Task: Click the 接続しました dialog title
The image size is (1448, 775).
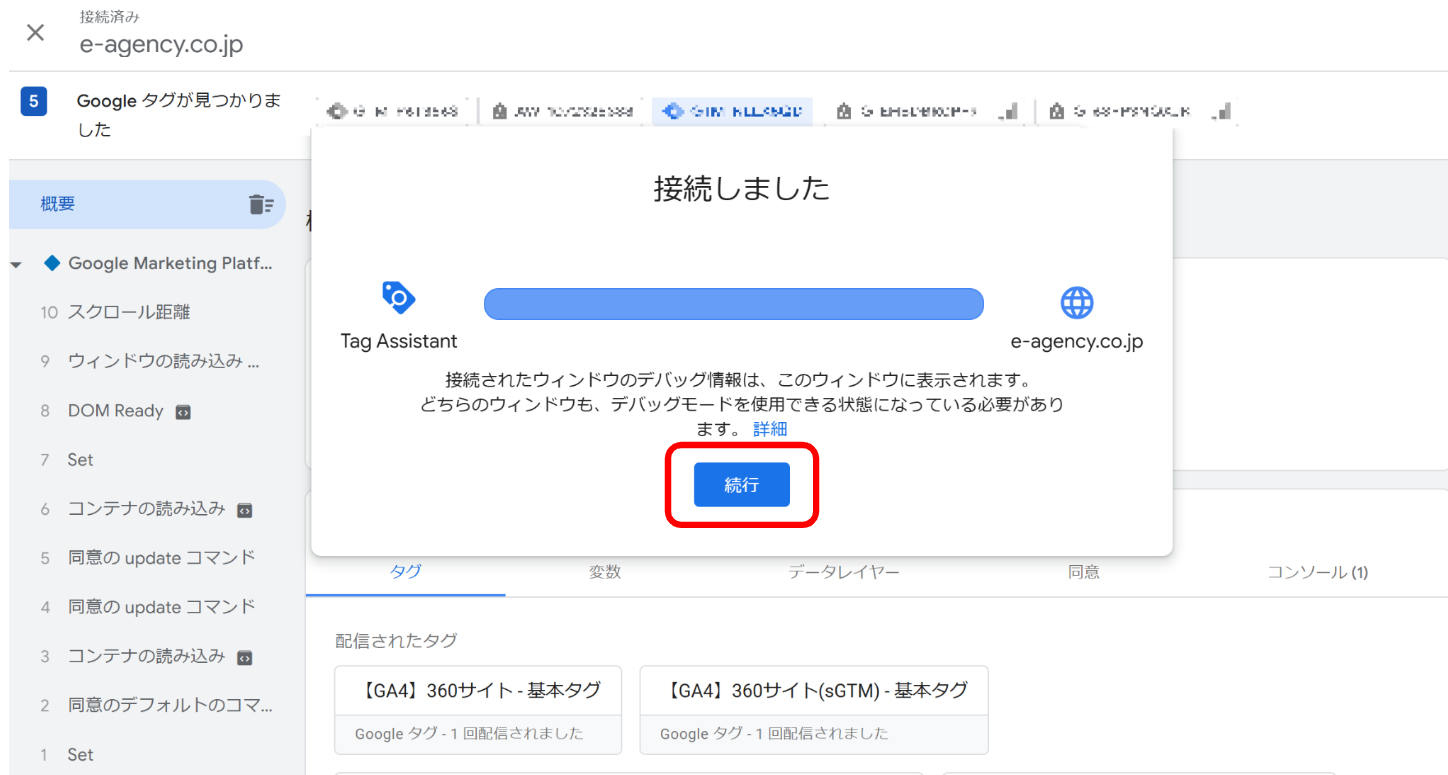Action: coord(742,188)
